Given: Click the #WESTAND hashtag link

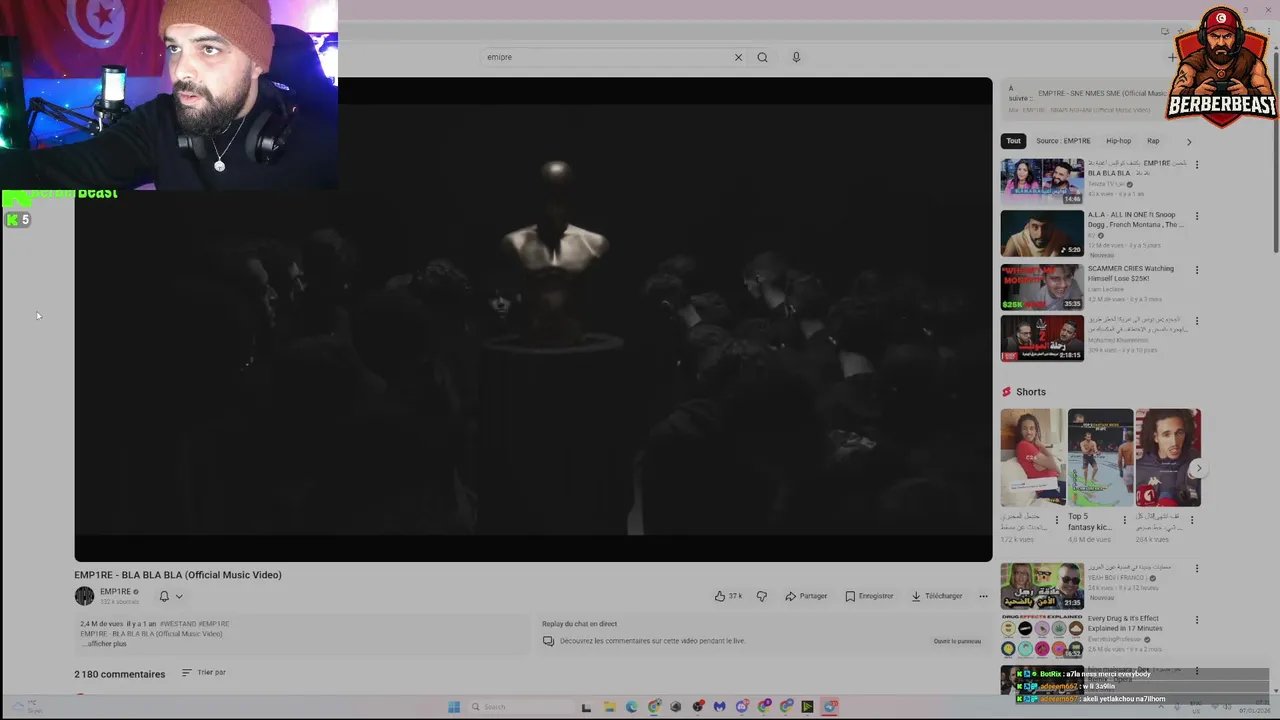Looking at the screenshot, I should [x=177, y=624].
